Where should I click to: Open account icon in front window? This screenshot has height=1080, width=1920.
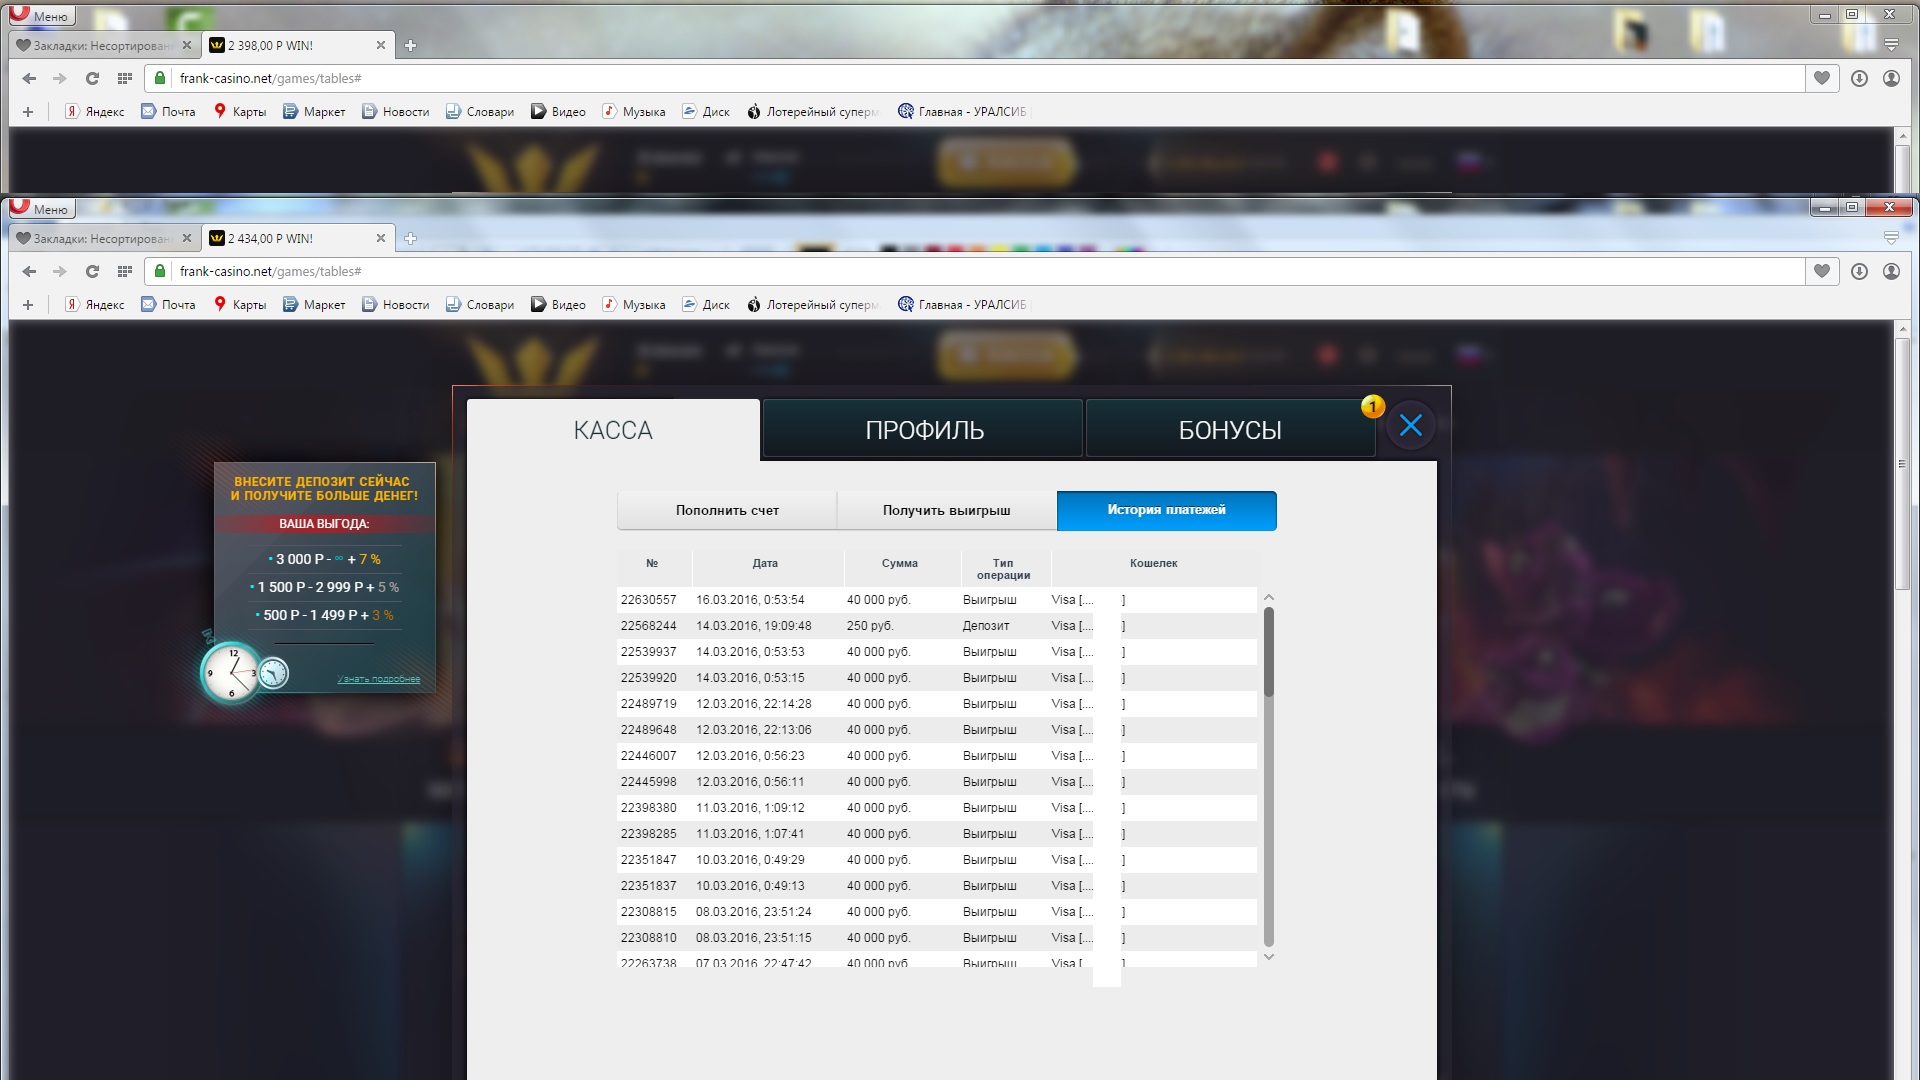(x=1891, y=271)
